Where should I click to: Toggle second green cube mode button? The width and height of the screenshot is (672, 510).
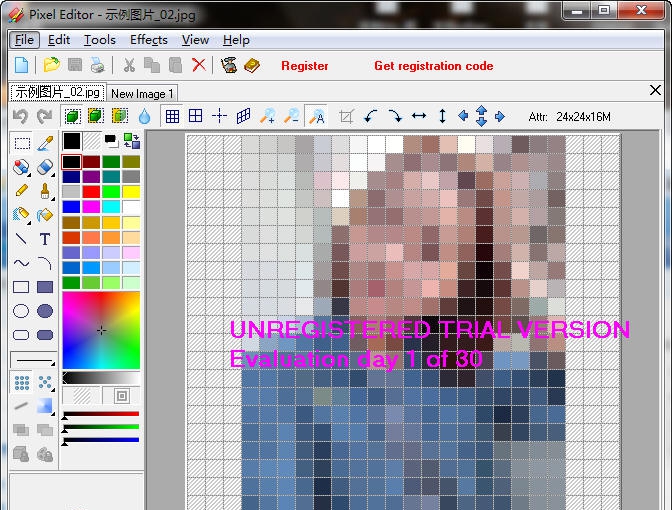point(96,116)
